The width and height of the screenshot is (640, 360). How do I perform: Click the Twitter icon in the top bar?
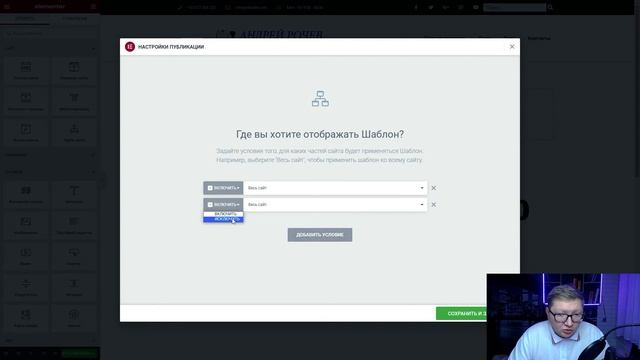[431, 7]
